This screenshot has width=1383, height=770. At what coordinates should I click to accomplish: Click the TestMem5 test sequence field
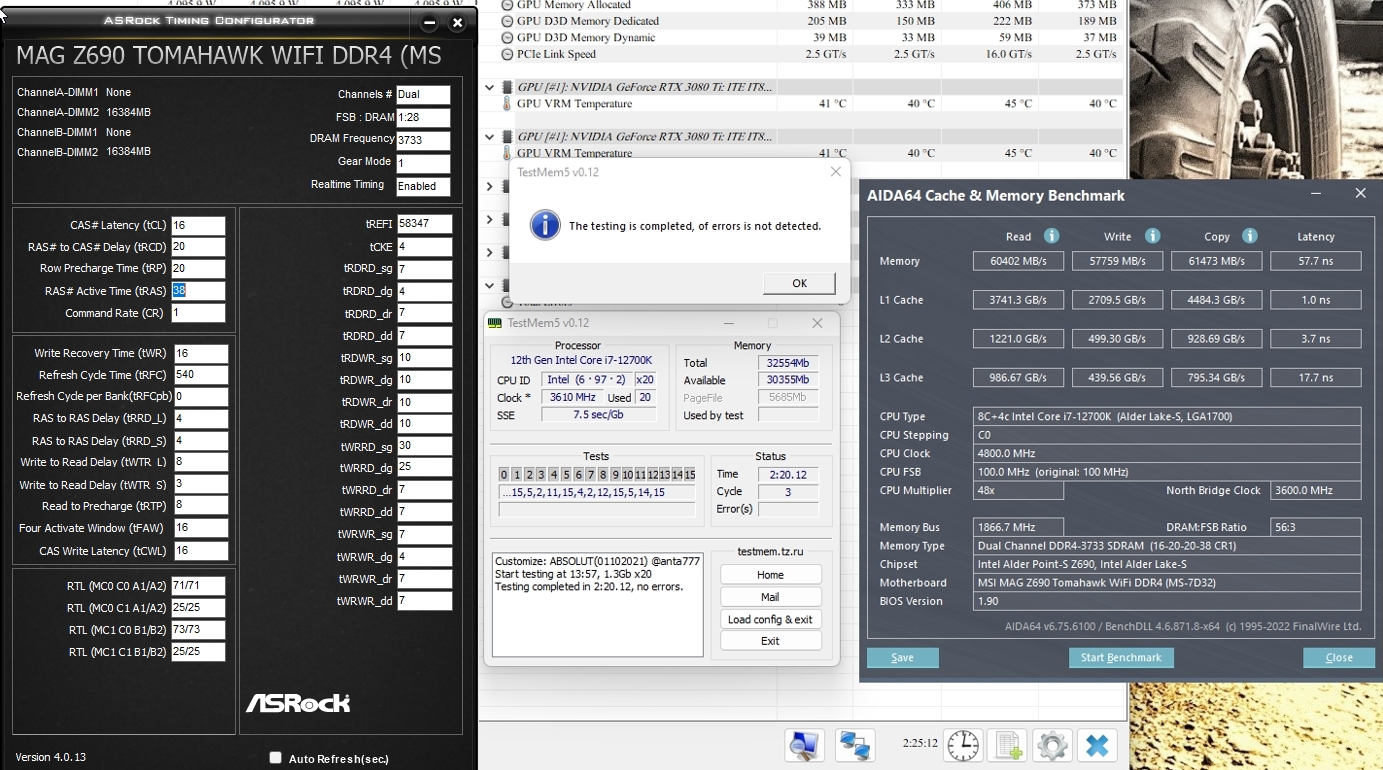pyautogui.click(x=597, y=493)
